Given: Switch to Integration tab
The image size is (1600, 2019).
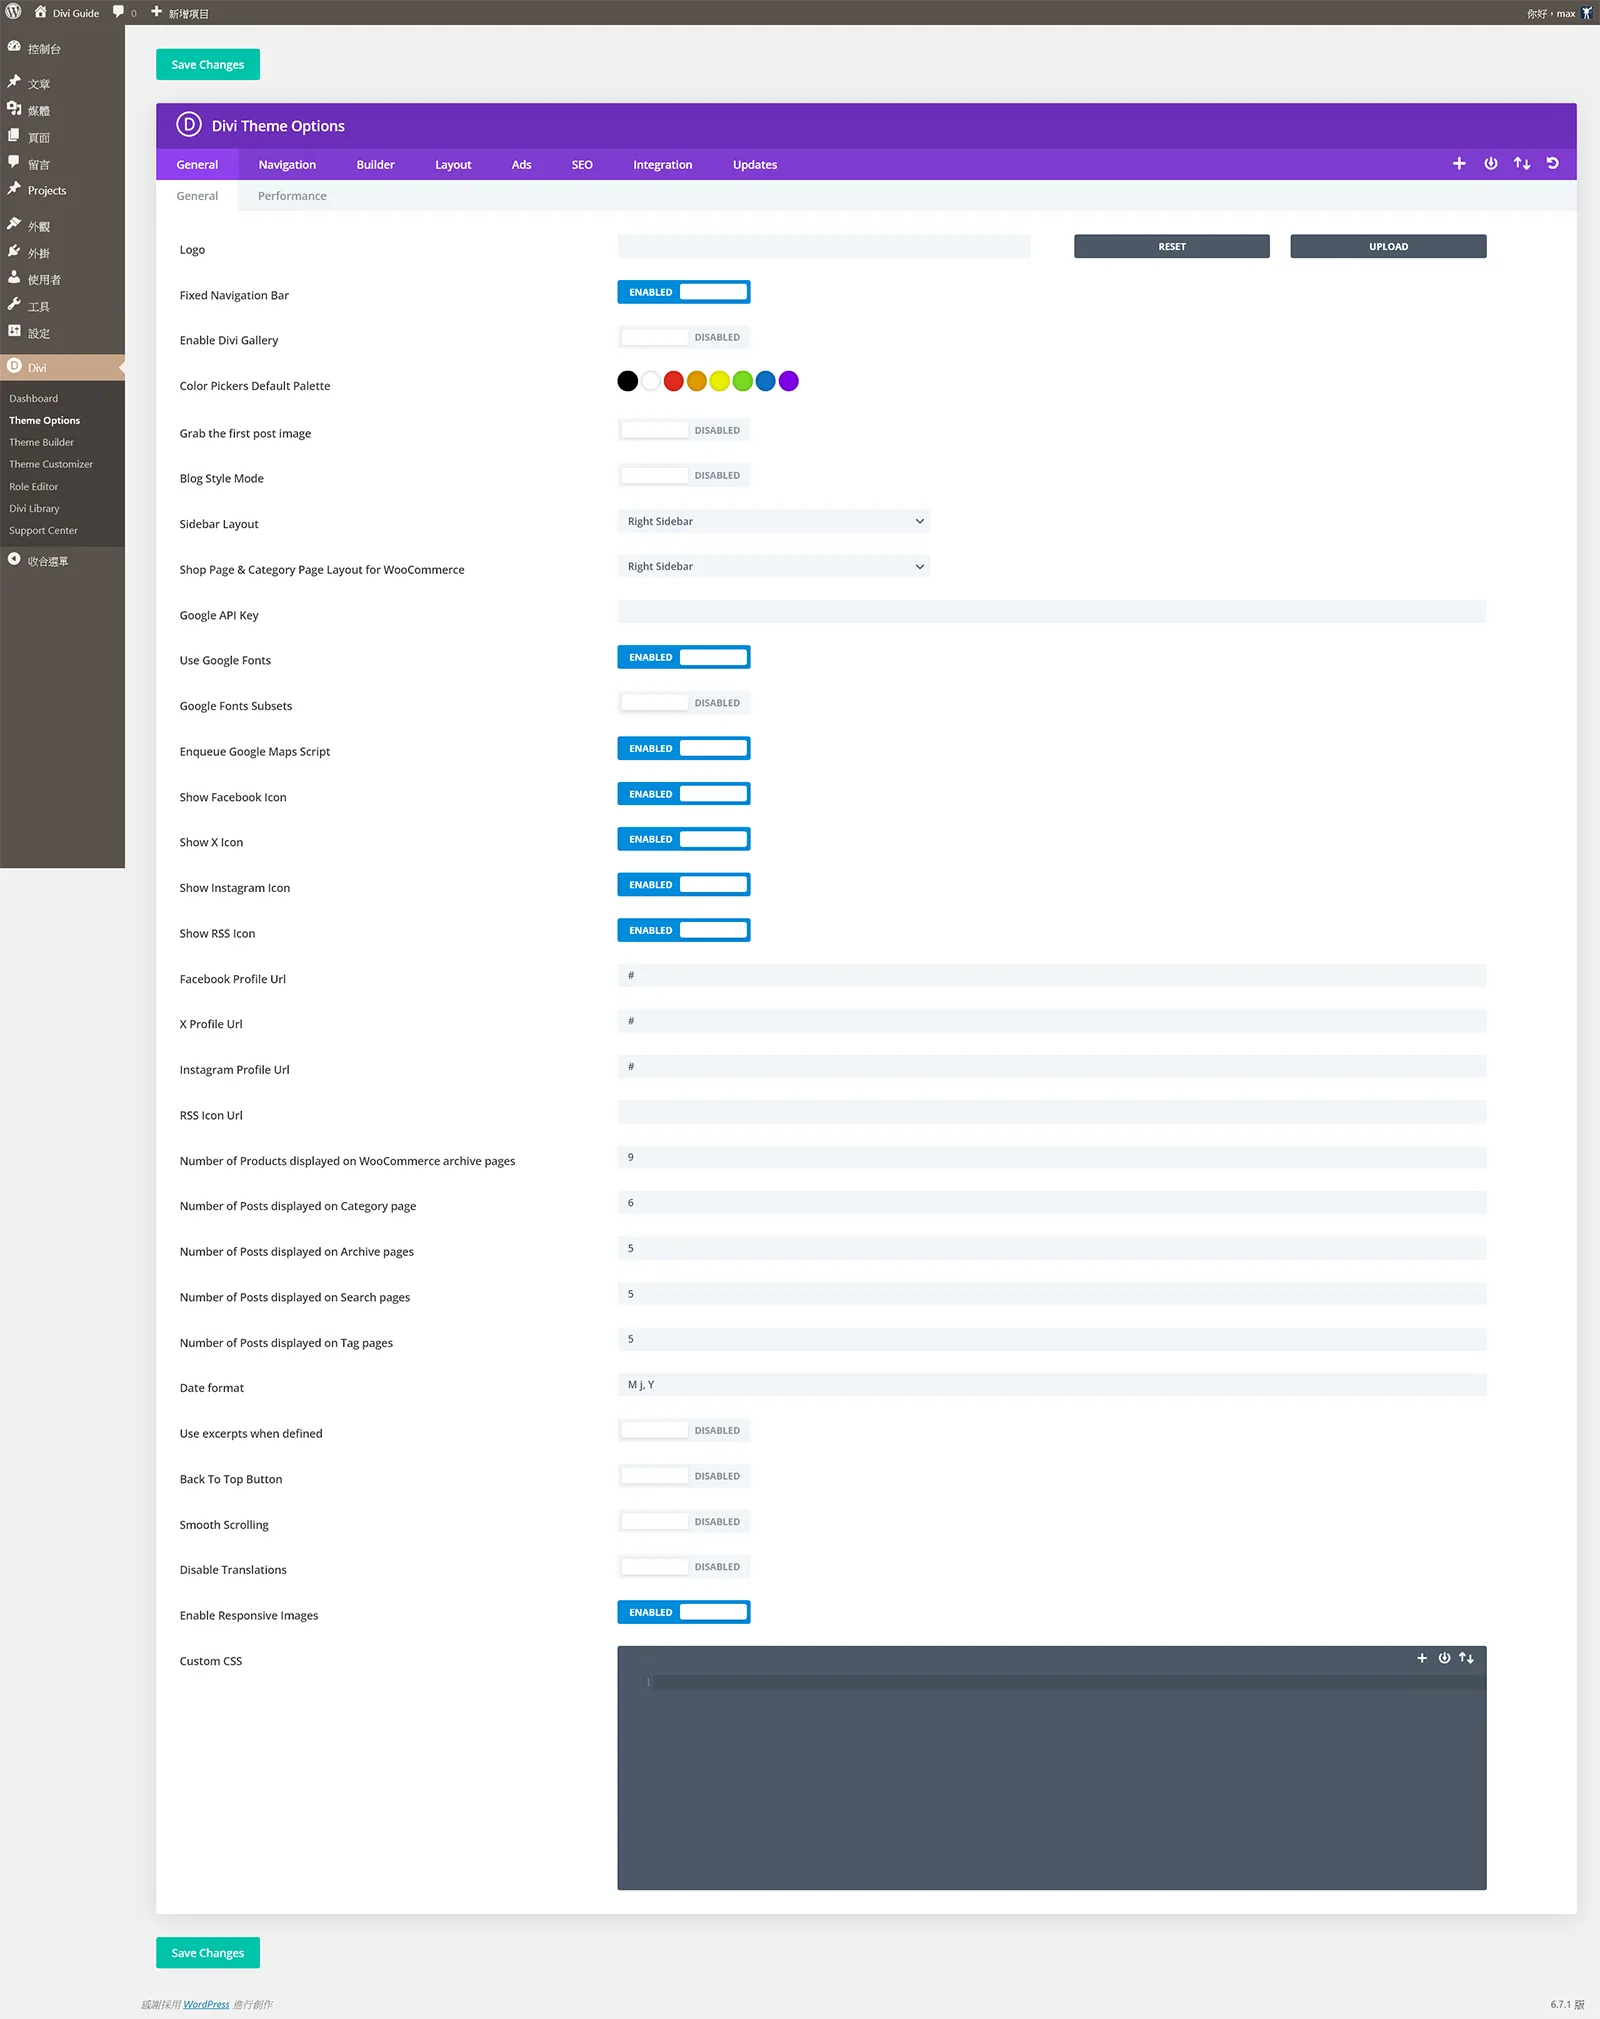Looking at the screenshot, I should tap(662, 165).
